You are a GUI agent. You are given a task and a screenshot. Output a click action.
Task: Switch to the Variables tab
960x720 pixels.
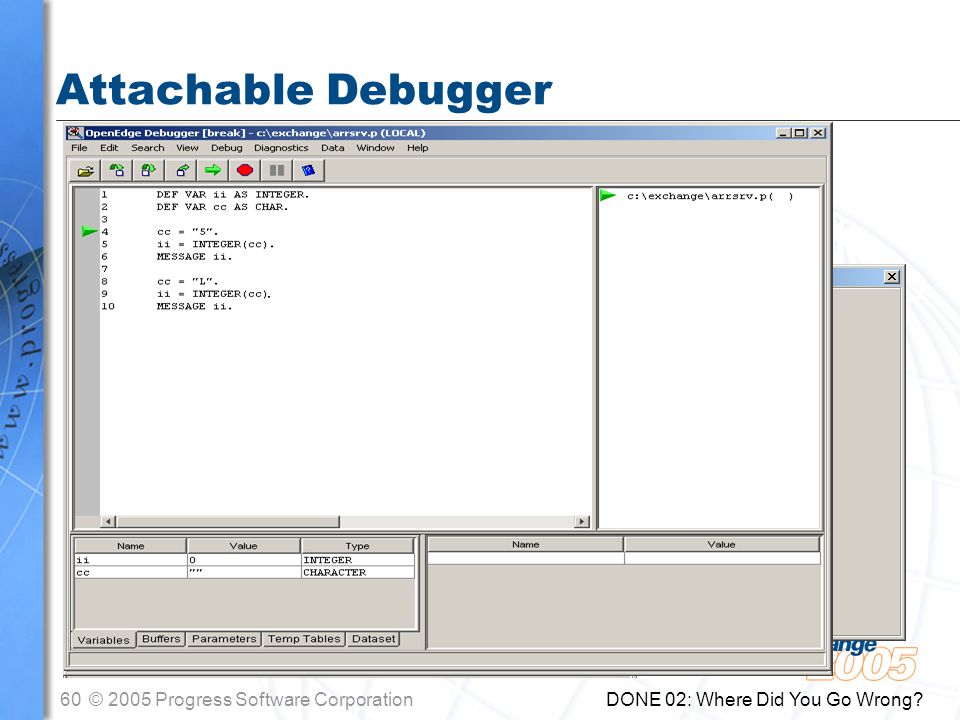point(103,640)
